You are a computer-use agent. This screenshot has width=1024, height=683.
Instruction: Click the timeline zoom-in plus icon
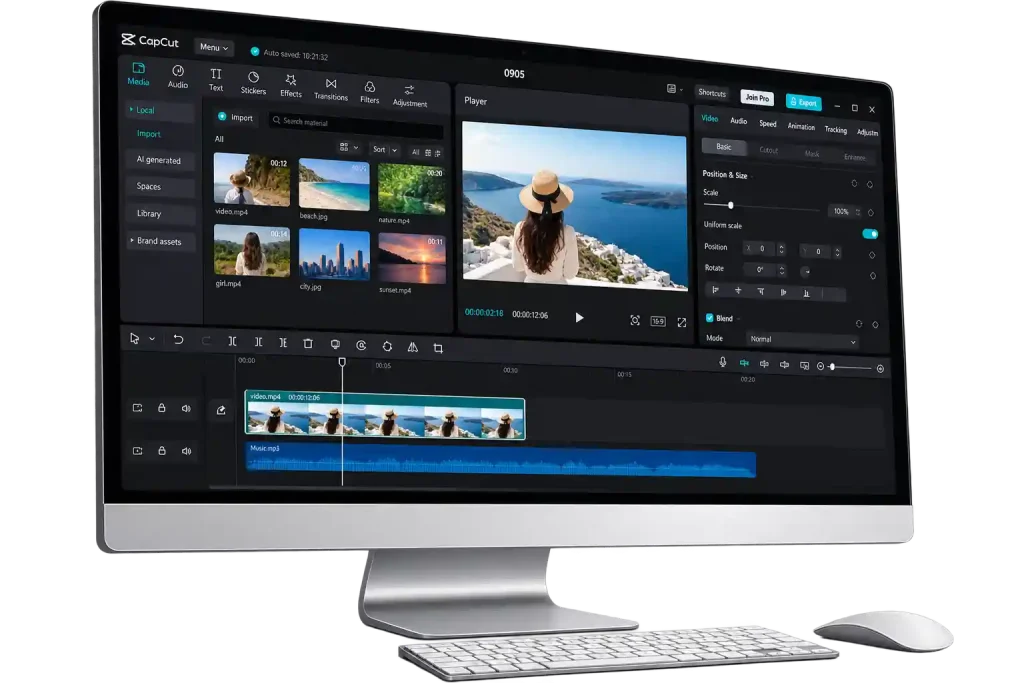tap(880, 368)
